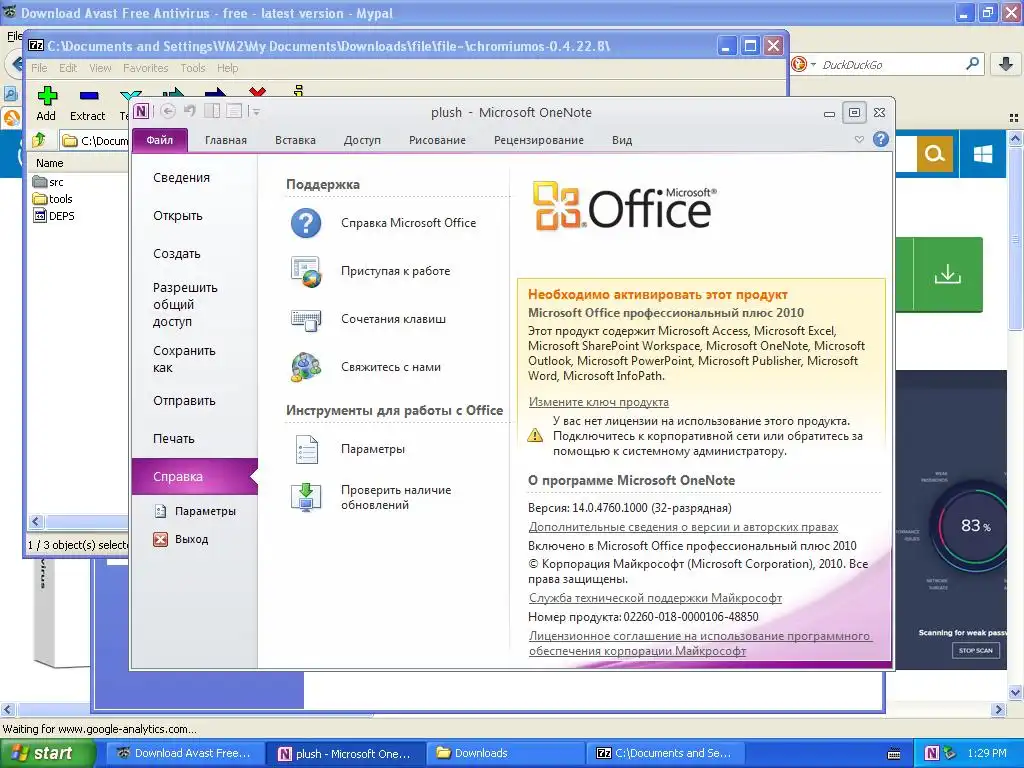Select Разрешить общий доступ in backstage menu

point(195,304)
